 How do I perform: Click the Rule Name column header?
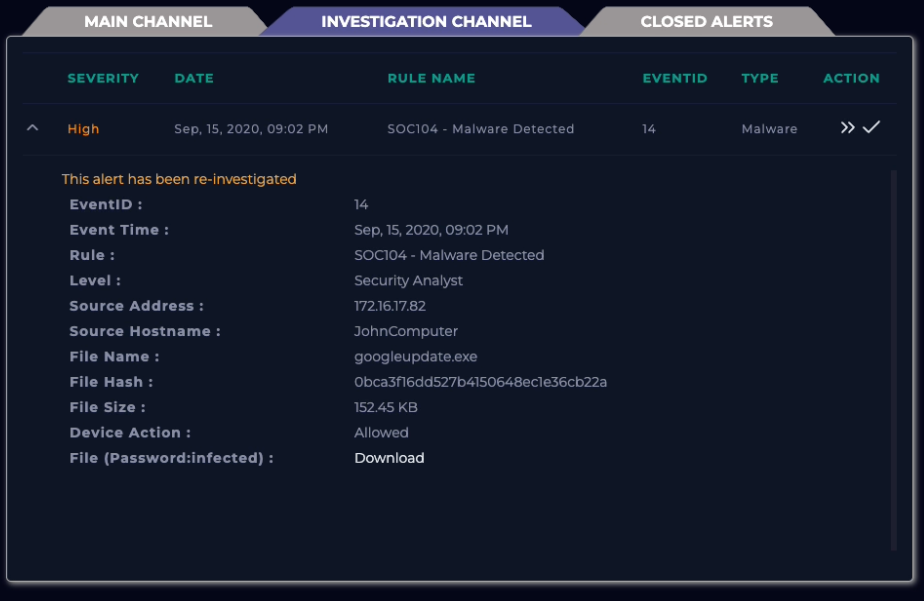pos(431,78)
